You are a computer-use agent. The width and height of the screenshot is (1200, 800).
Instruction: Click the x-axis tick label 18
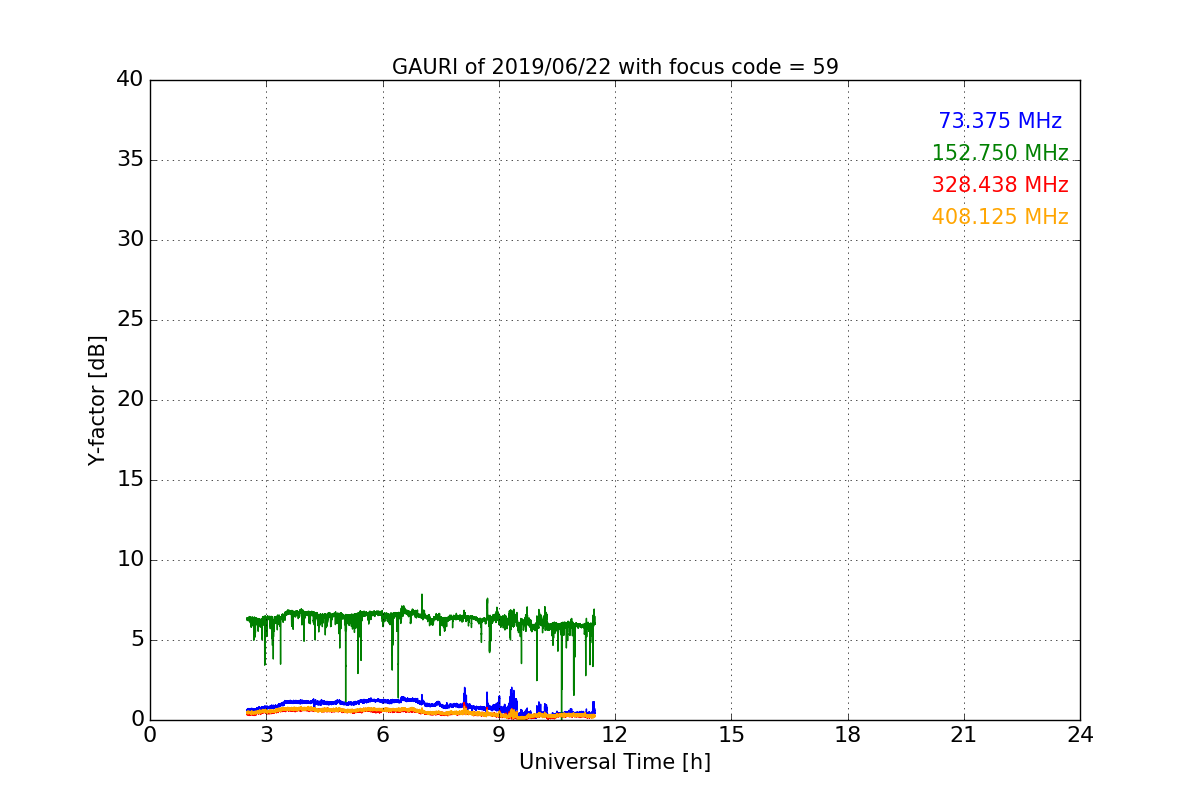point(848,735)
